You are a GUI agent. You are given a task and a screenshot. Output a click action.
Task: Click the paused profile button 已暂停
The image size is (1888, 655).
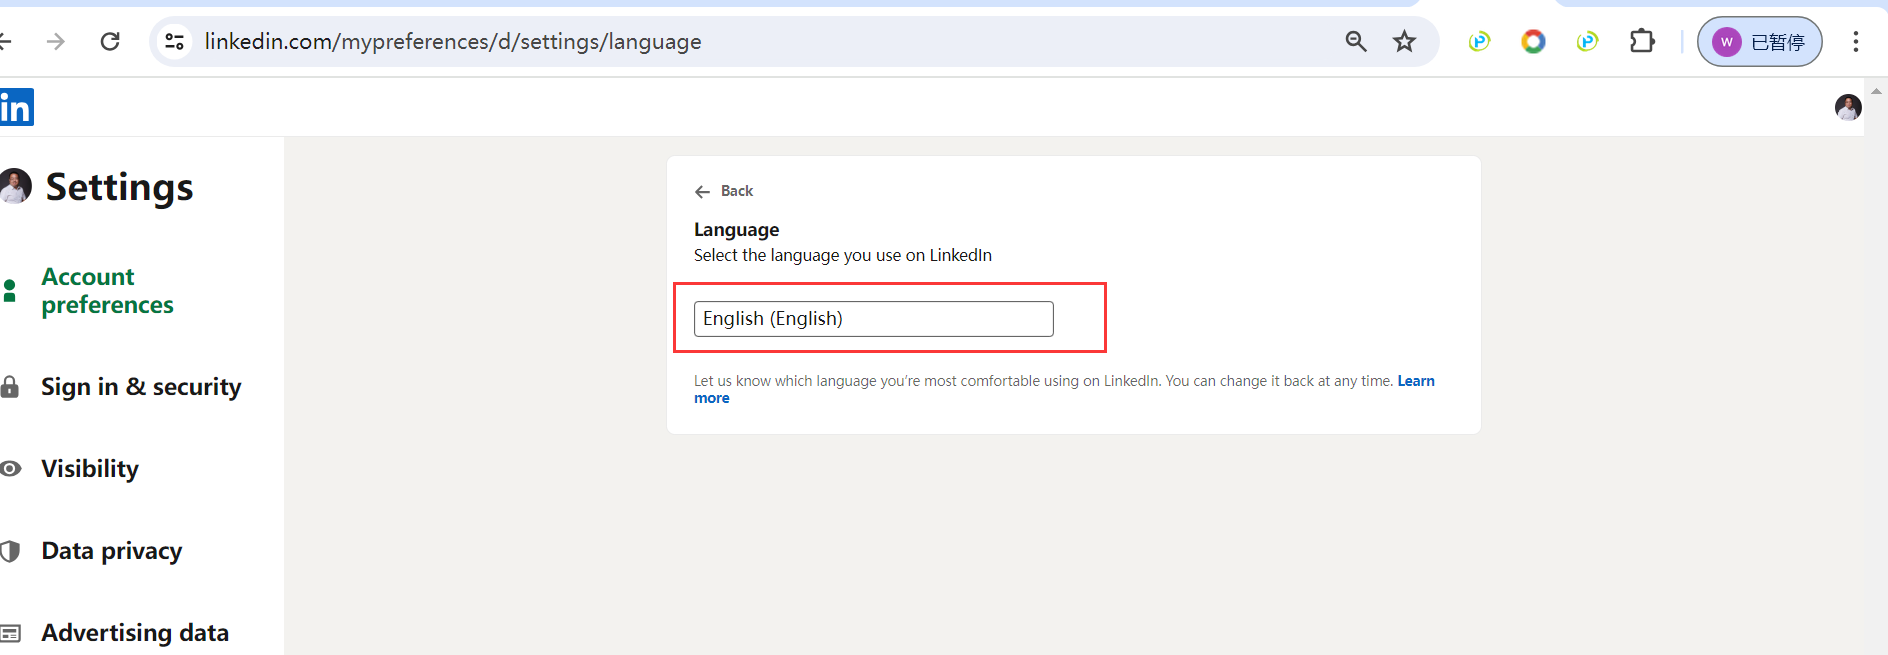click(1760, 41)
